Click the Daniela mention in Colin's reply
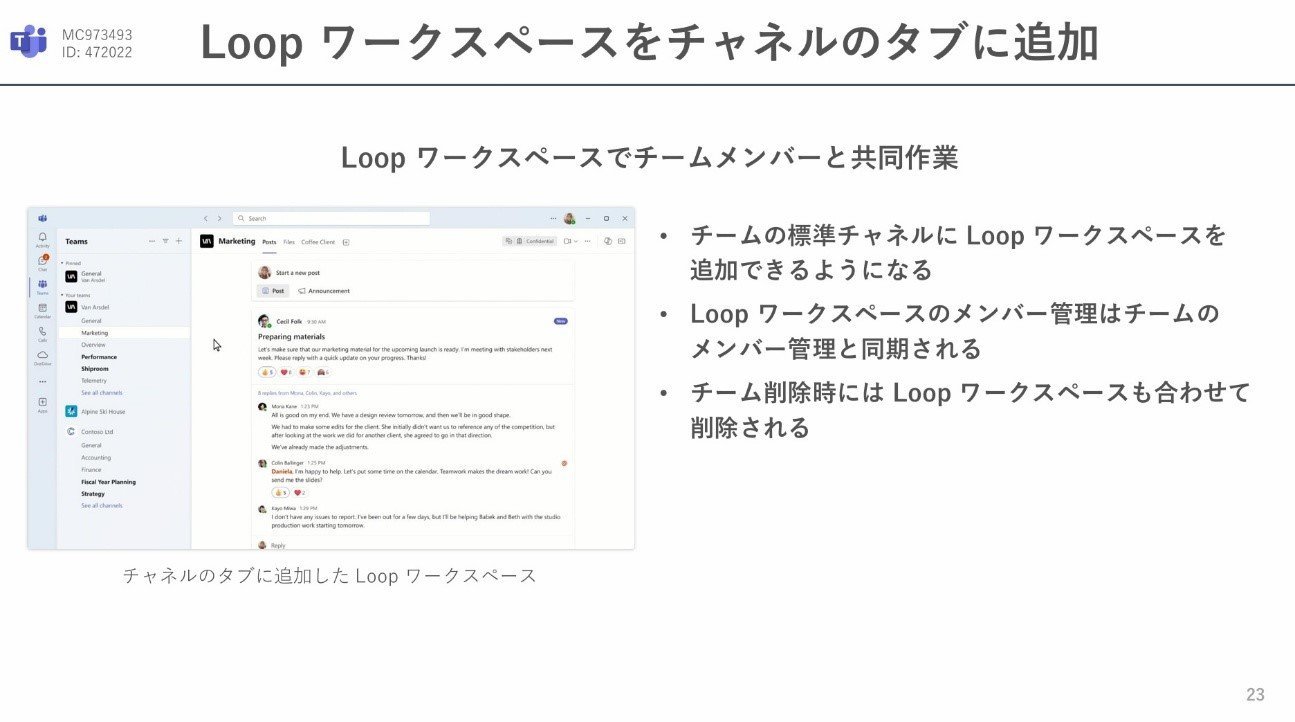 point(282,471)
